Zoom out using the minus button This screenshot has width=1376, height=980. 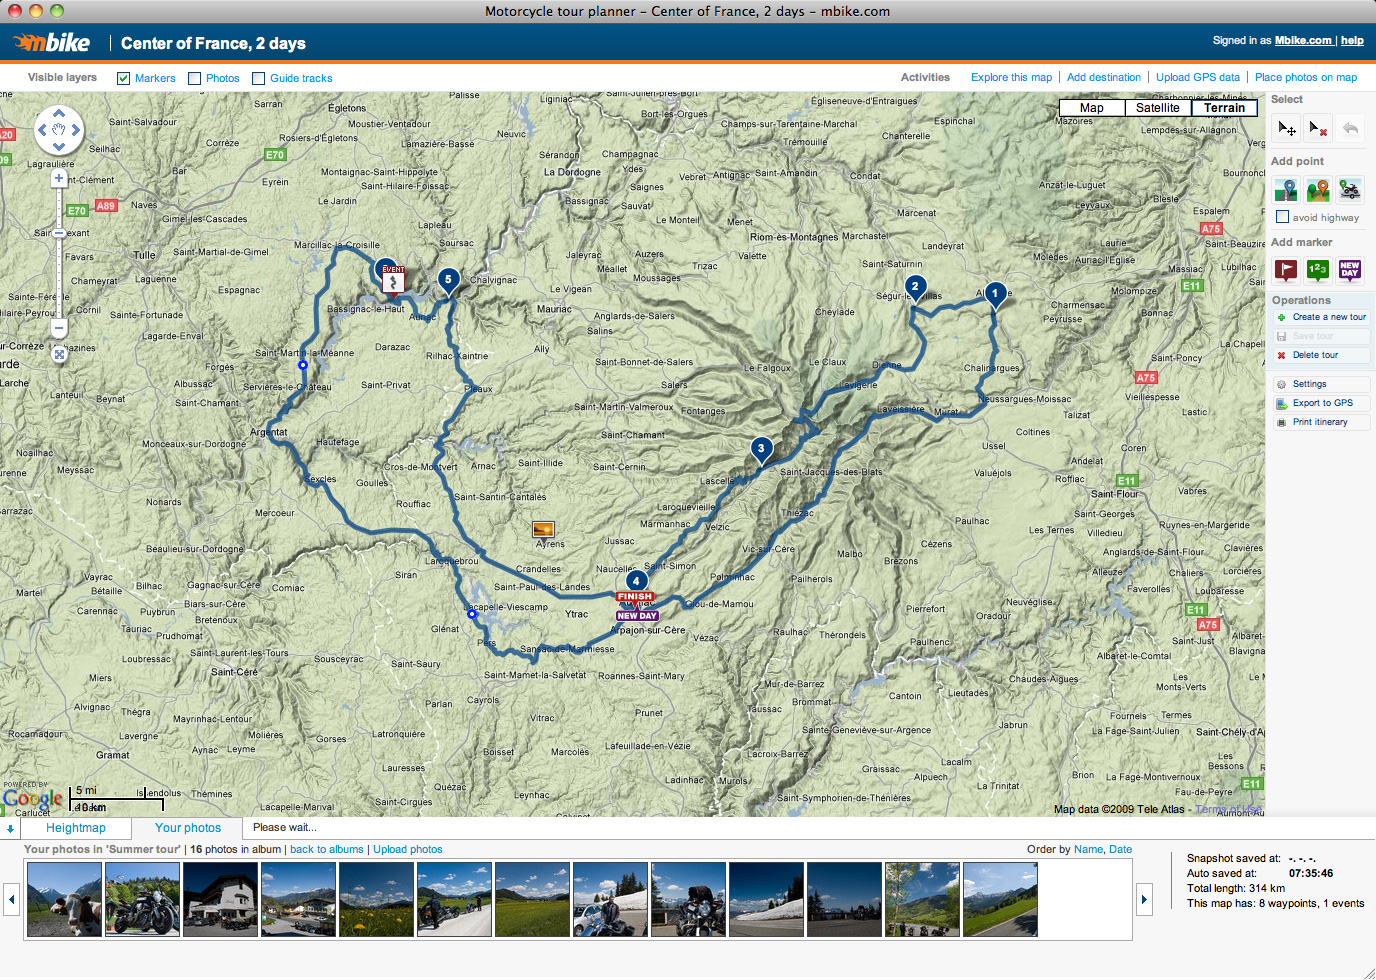pyautogui.click(x=59, y=328)
